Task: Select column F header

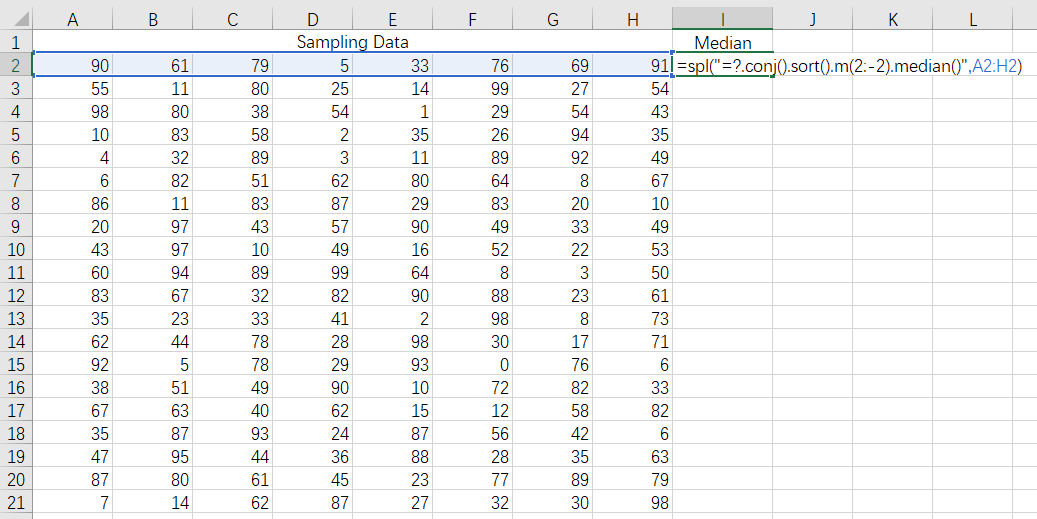Action: 472,19
